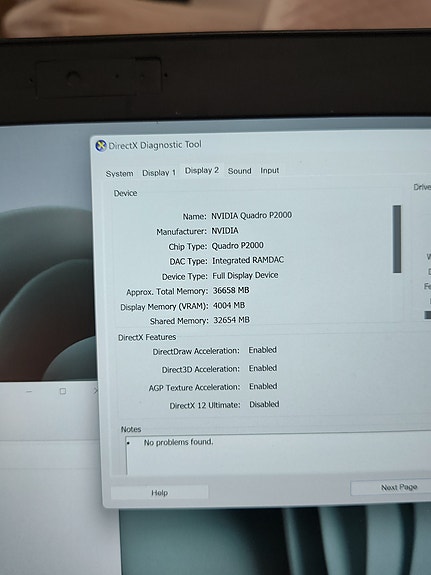Click the 'DirectX Features' group label
Viewport: 431px width, 575px height.
(147, 337)
